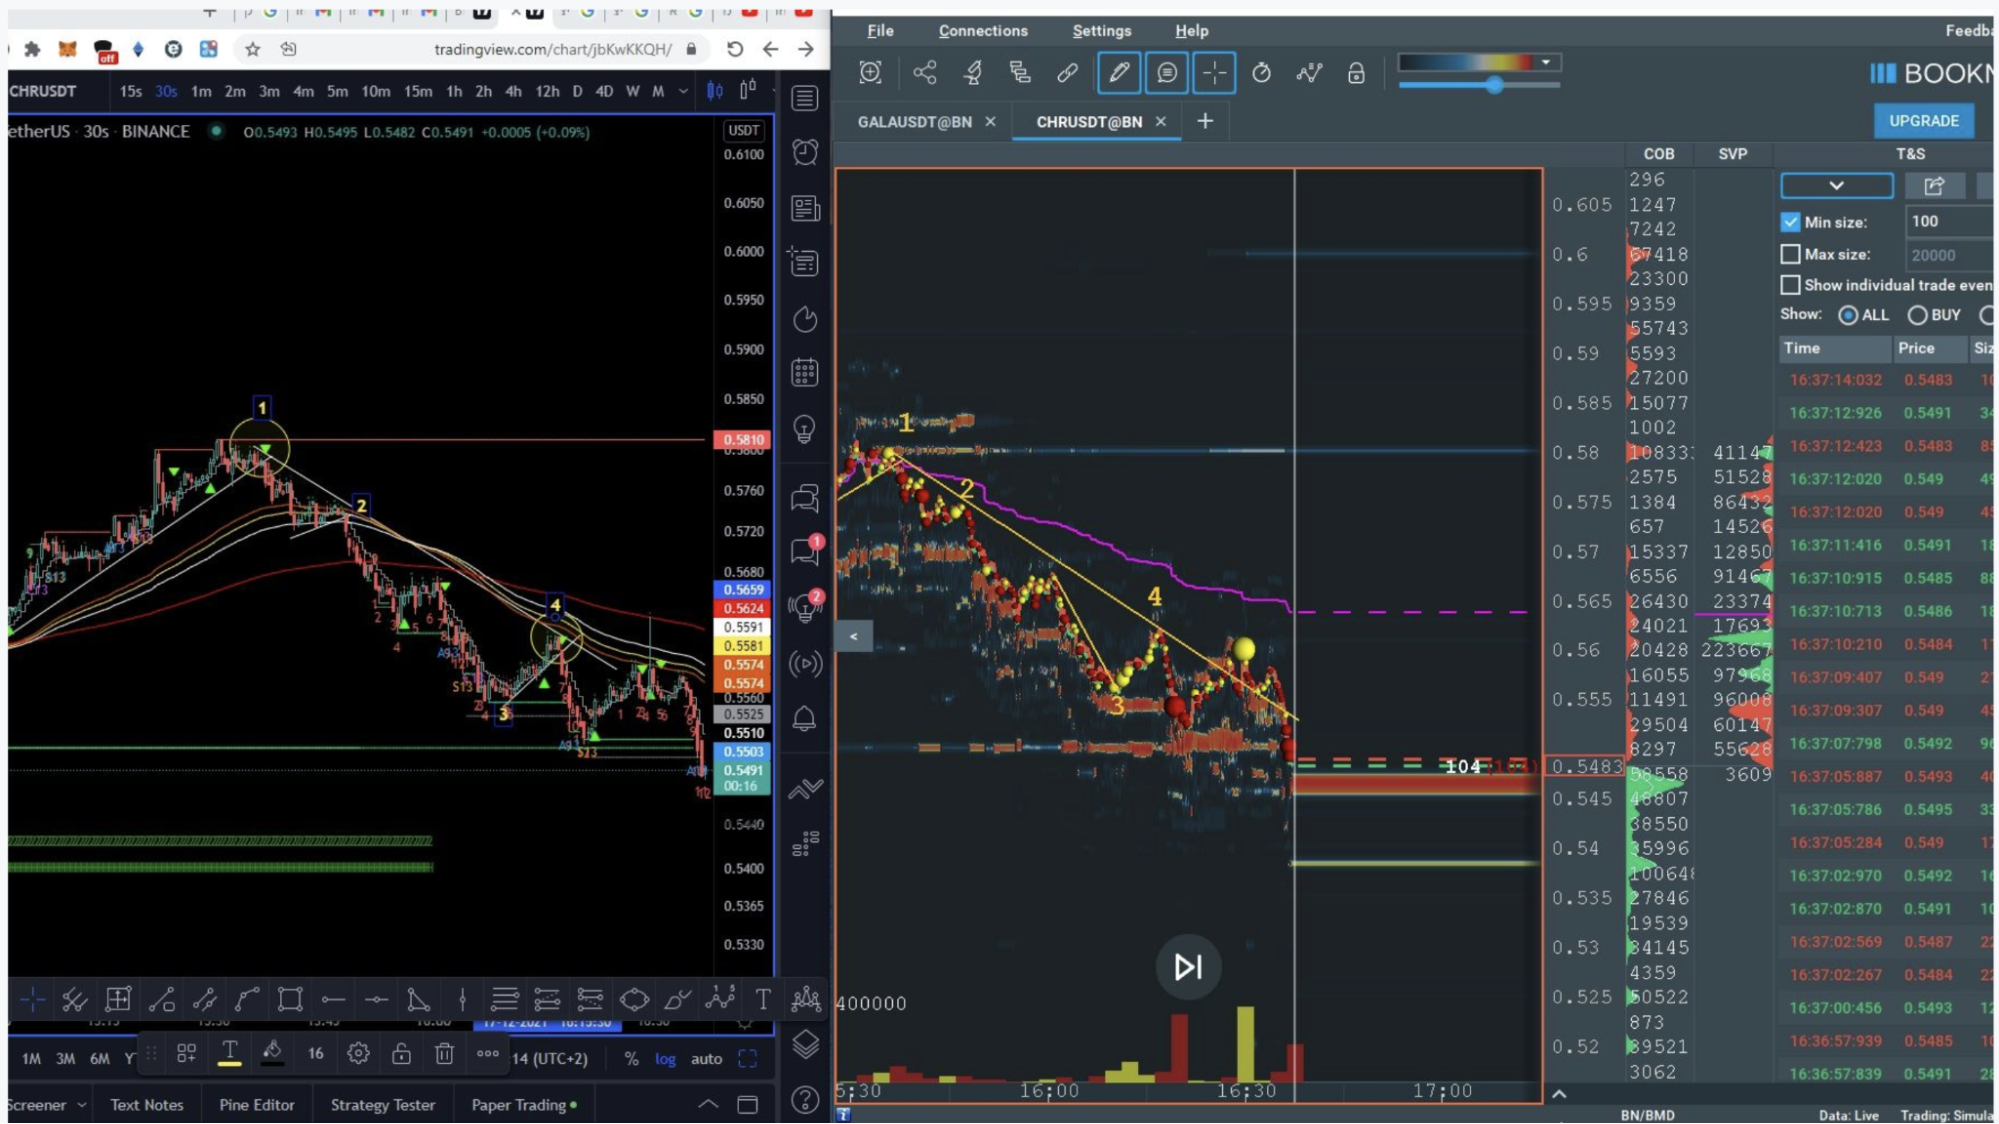Image resolution: width=1999 pixels, height=1124 pixels.
Task: Select the text drawing tool
Action: pos(763,999)
